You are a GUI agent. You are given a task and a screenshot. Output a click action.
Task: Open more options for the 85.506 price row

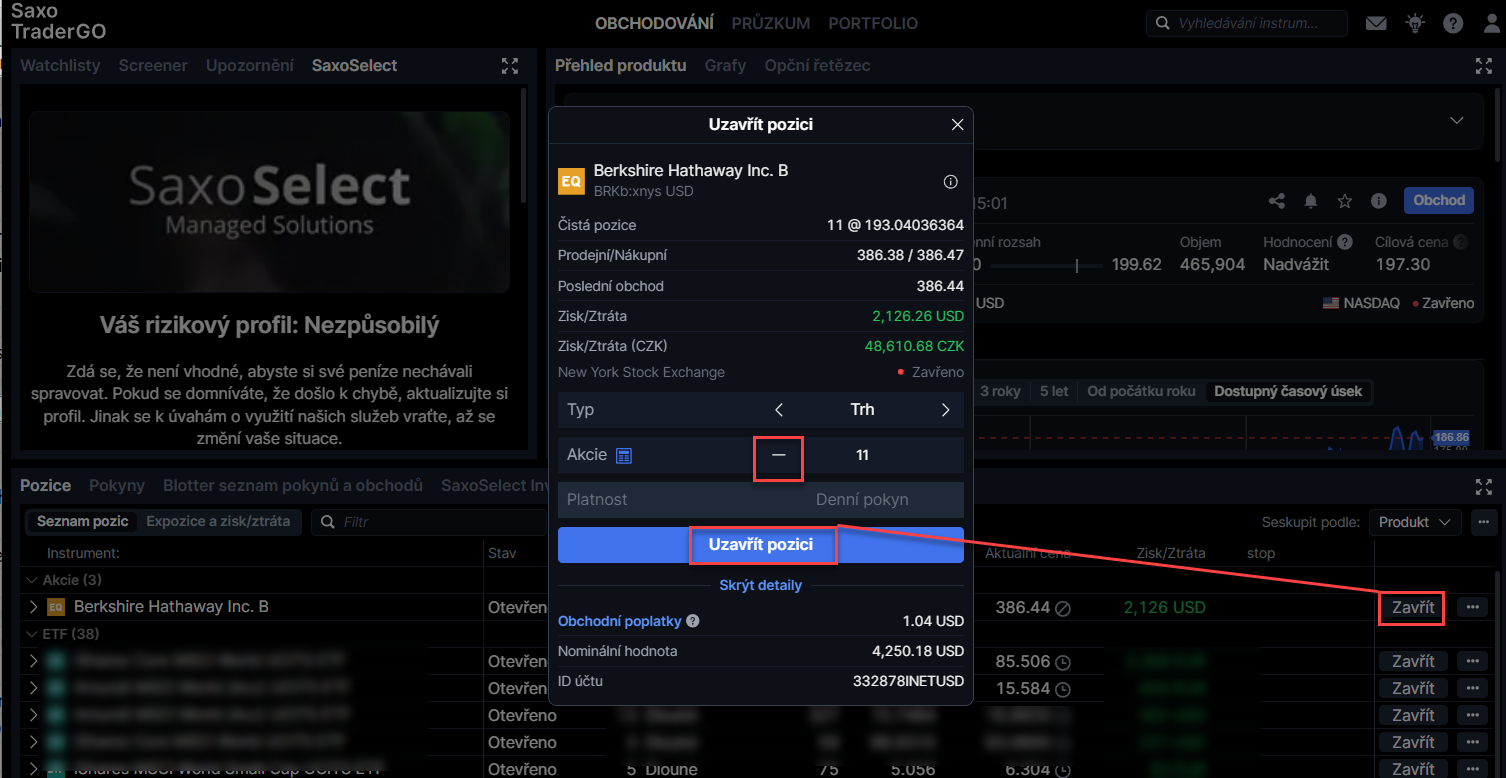tap(1471, 661)
